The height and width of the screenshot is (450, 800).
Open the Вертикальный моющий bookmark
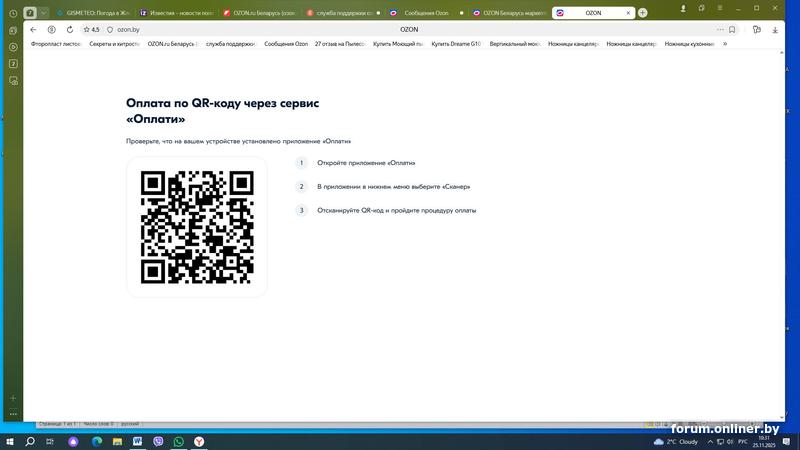515,44
